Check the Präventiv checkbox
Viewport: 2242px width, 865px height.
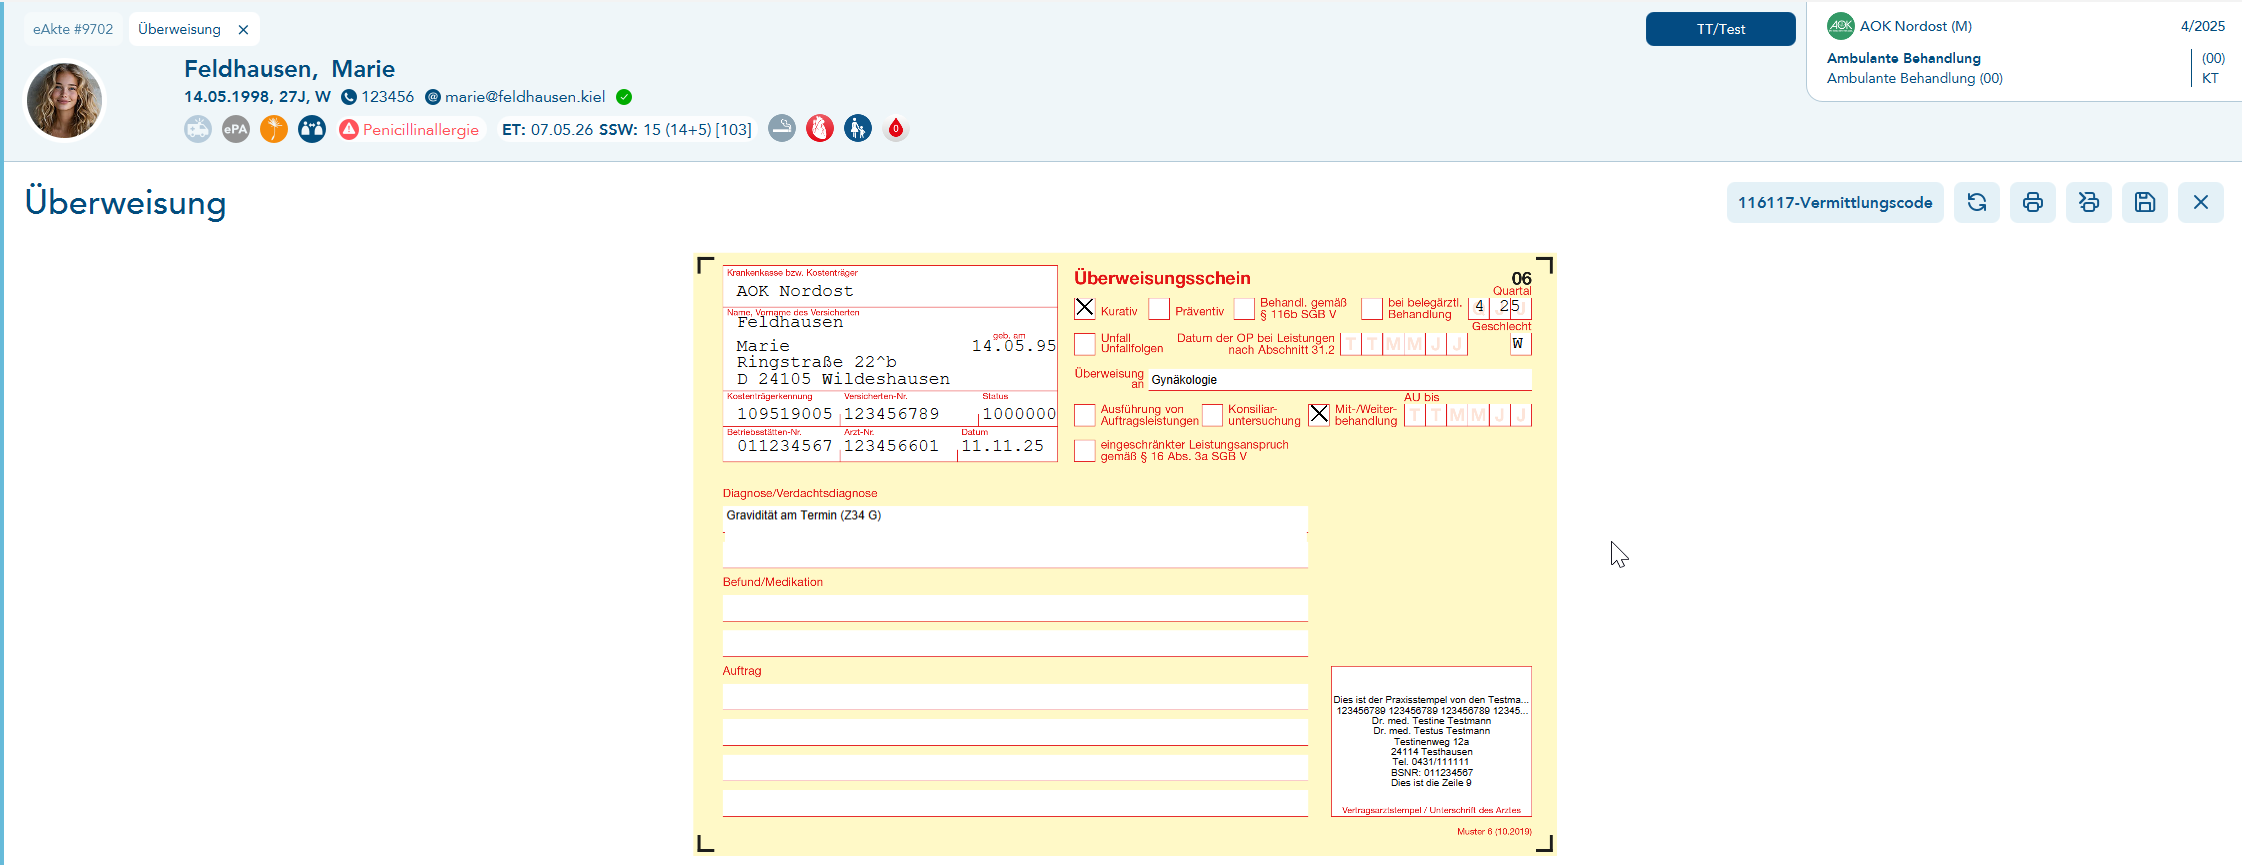click(1159, 309)
